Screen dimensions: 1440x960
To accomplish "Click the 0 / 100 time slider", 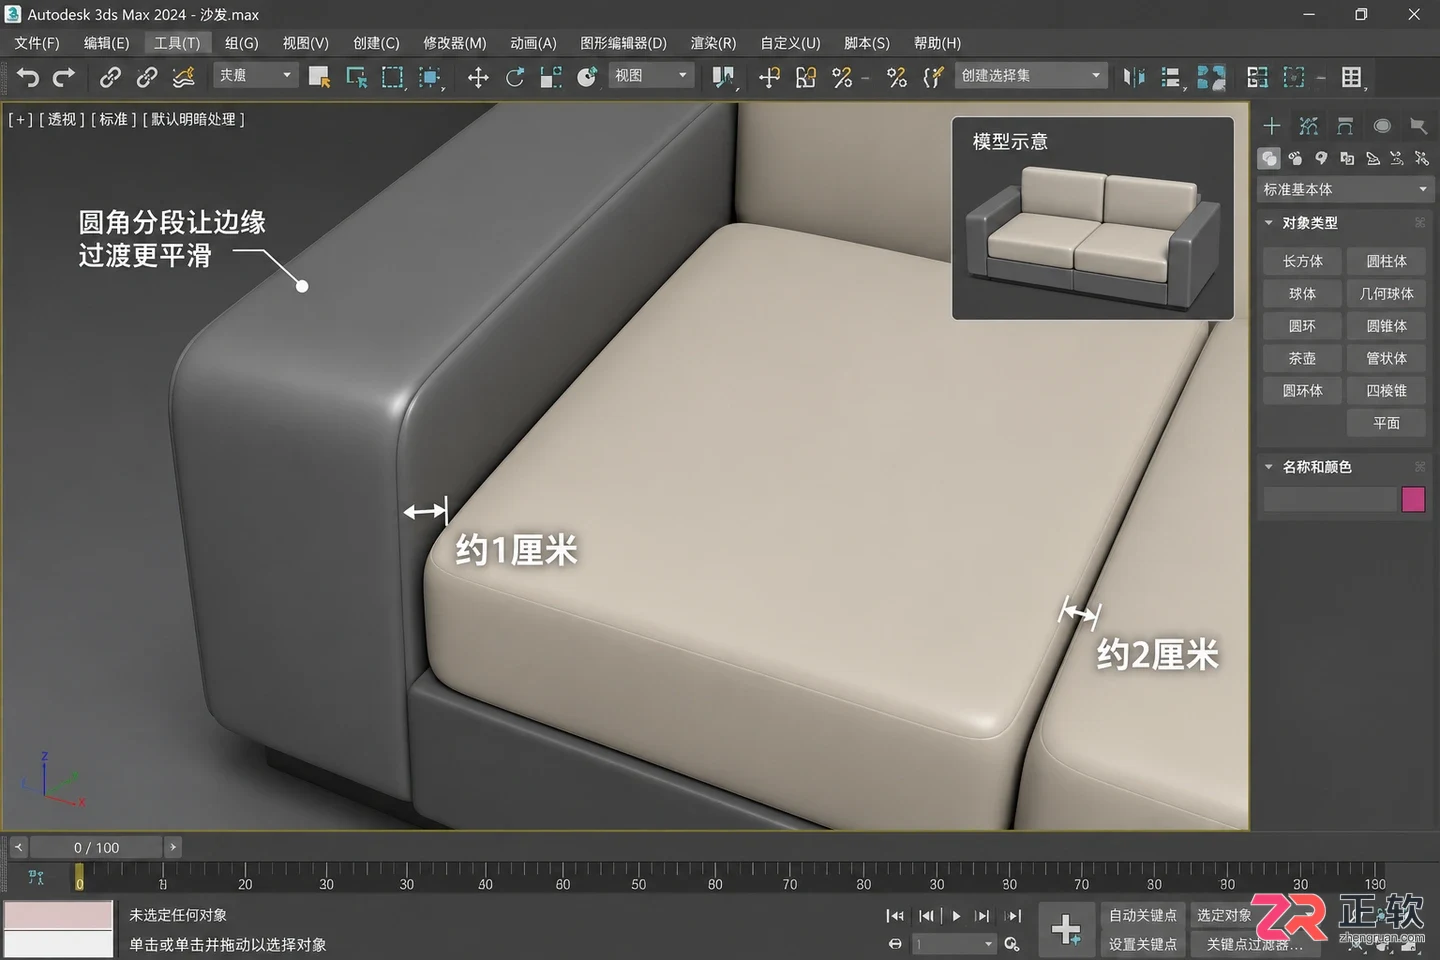I will [96, 847].
